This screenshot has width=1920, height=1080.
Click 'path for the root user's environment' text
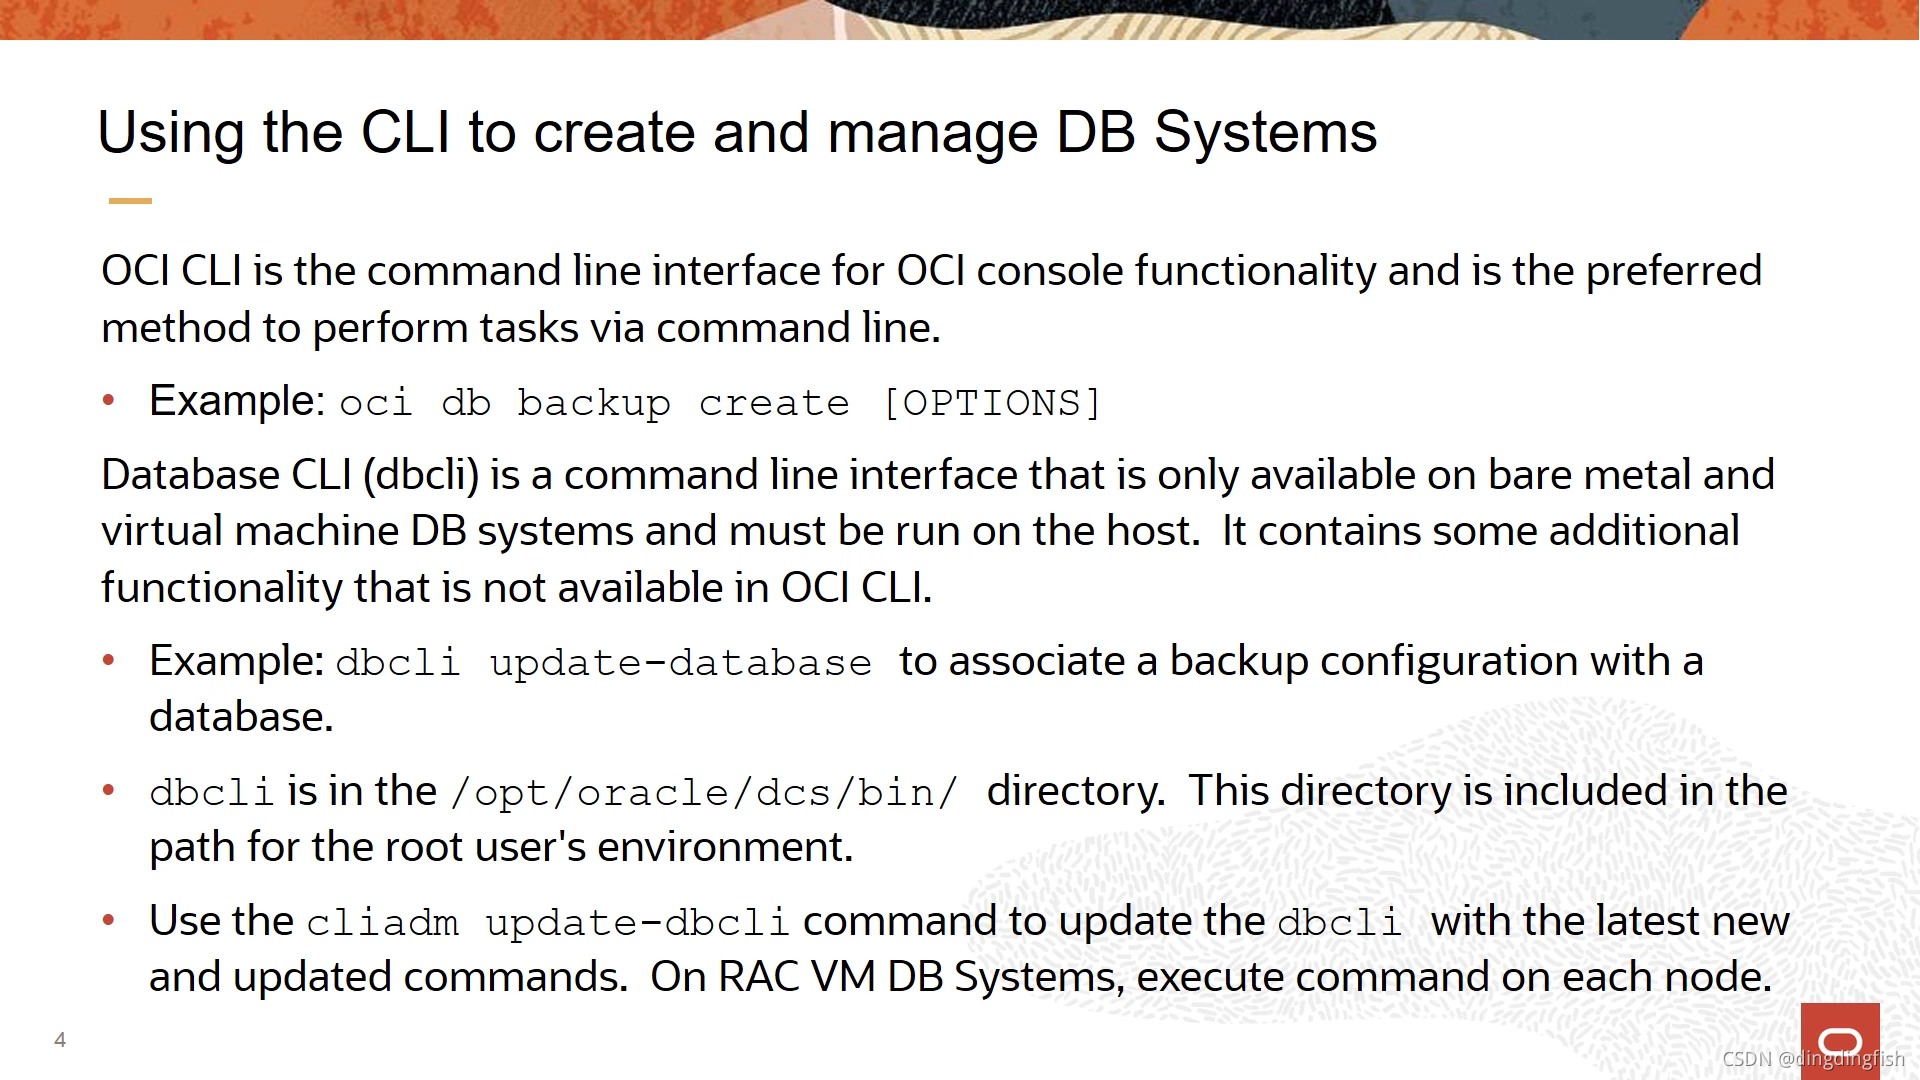[x=500, y=847]
